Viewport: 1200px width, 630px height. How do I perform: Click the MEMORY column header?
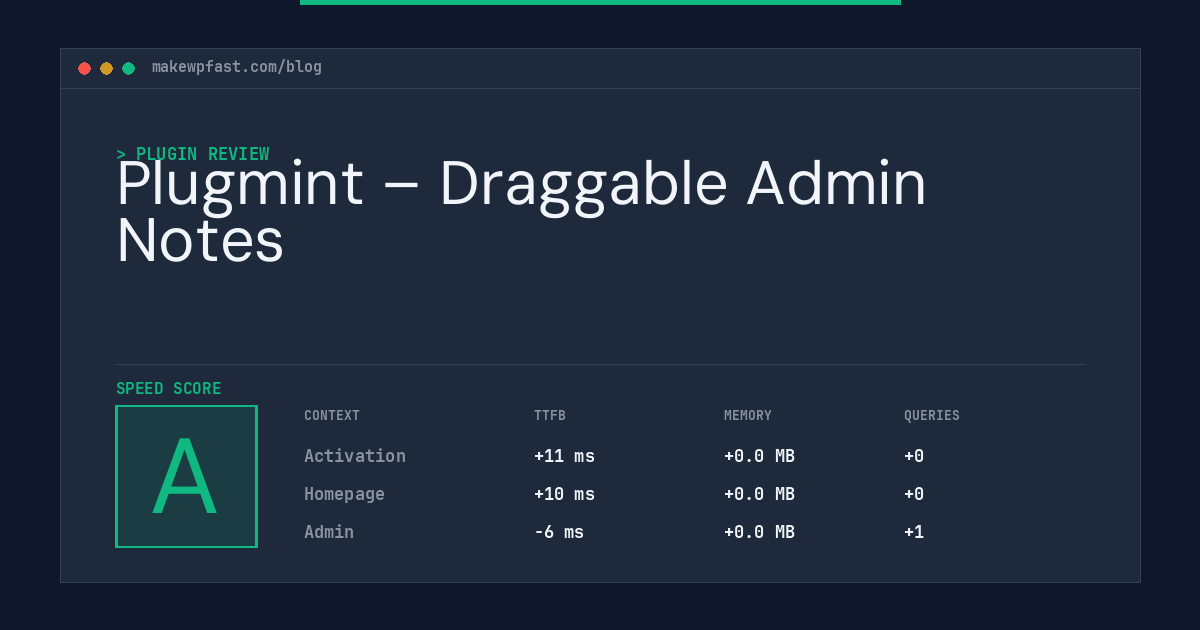[x=748, y=416]
